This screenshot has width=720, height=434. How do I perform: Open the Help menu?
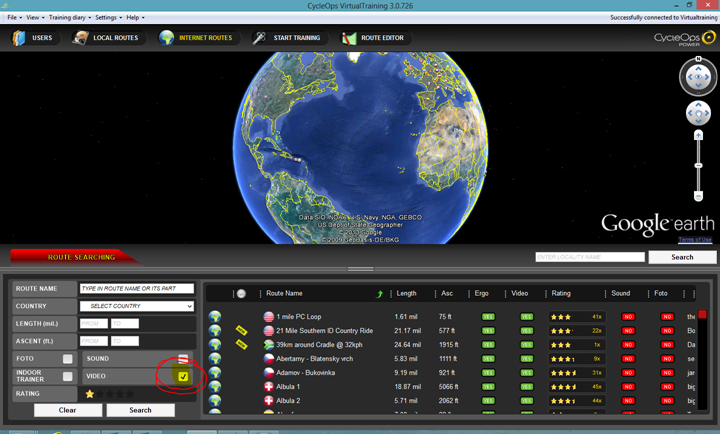point(135,17)
